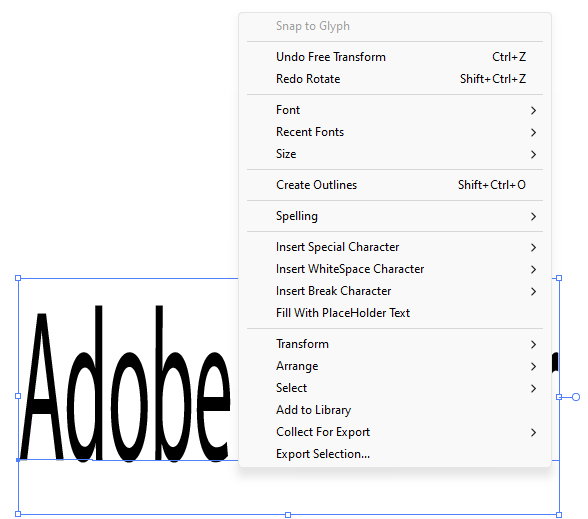Screen dimensions: 588x519
Task: Open the Transform submenu
Action: [x=395, y=344]
